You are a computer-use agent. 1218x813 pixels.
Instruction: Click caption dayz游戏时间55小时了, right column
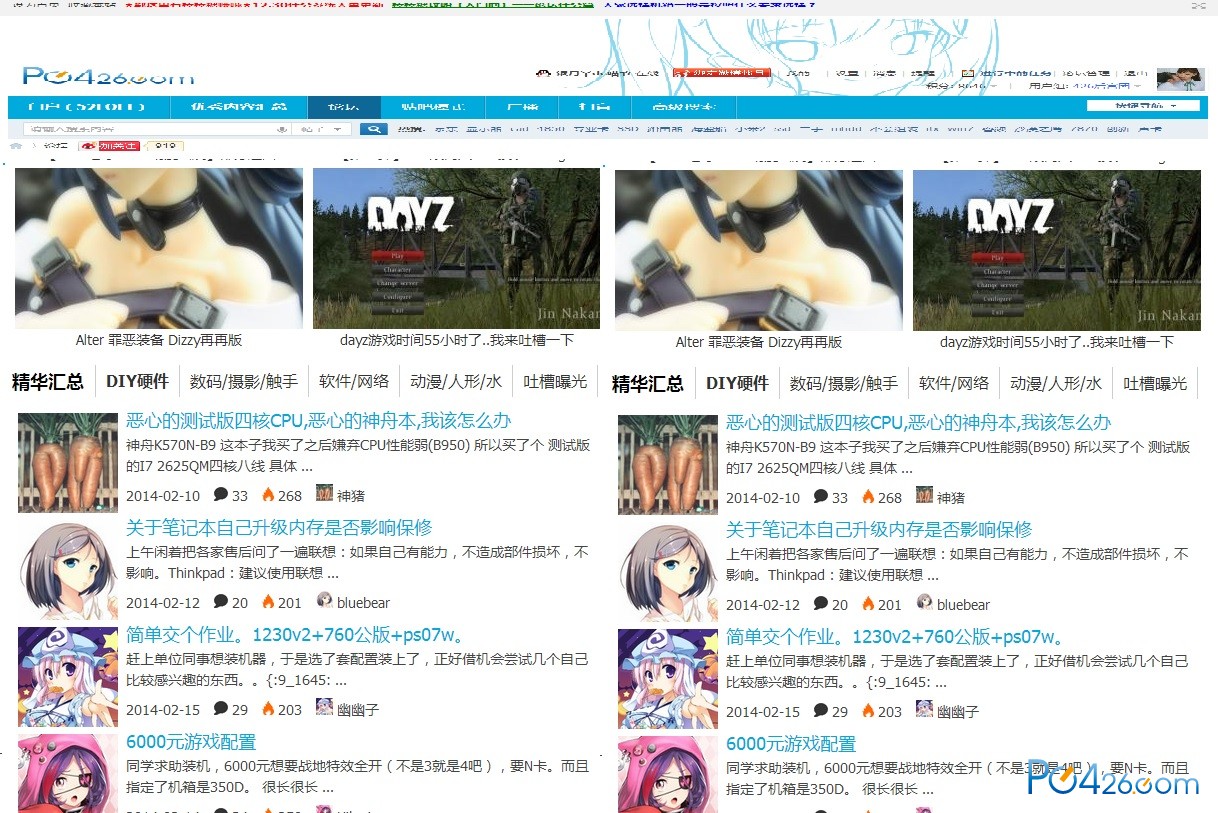(1057, 342)
